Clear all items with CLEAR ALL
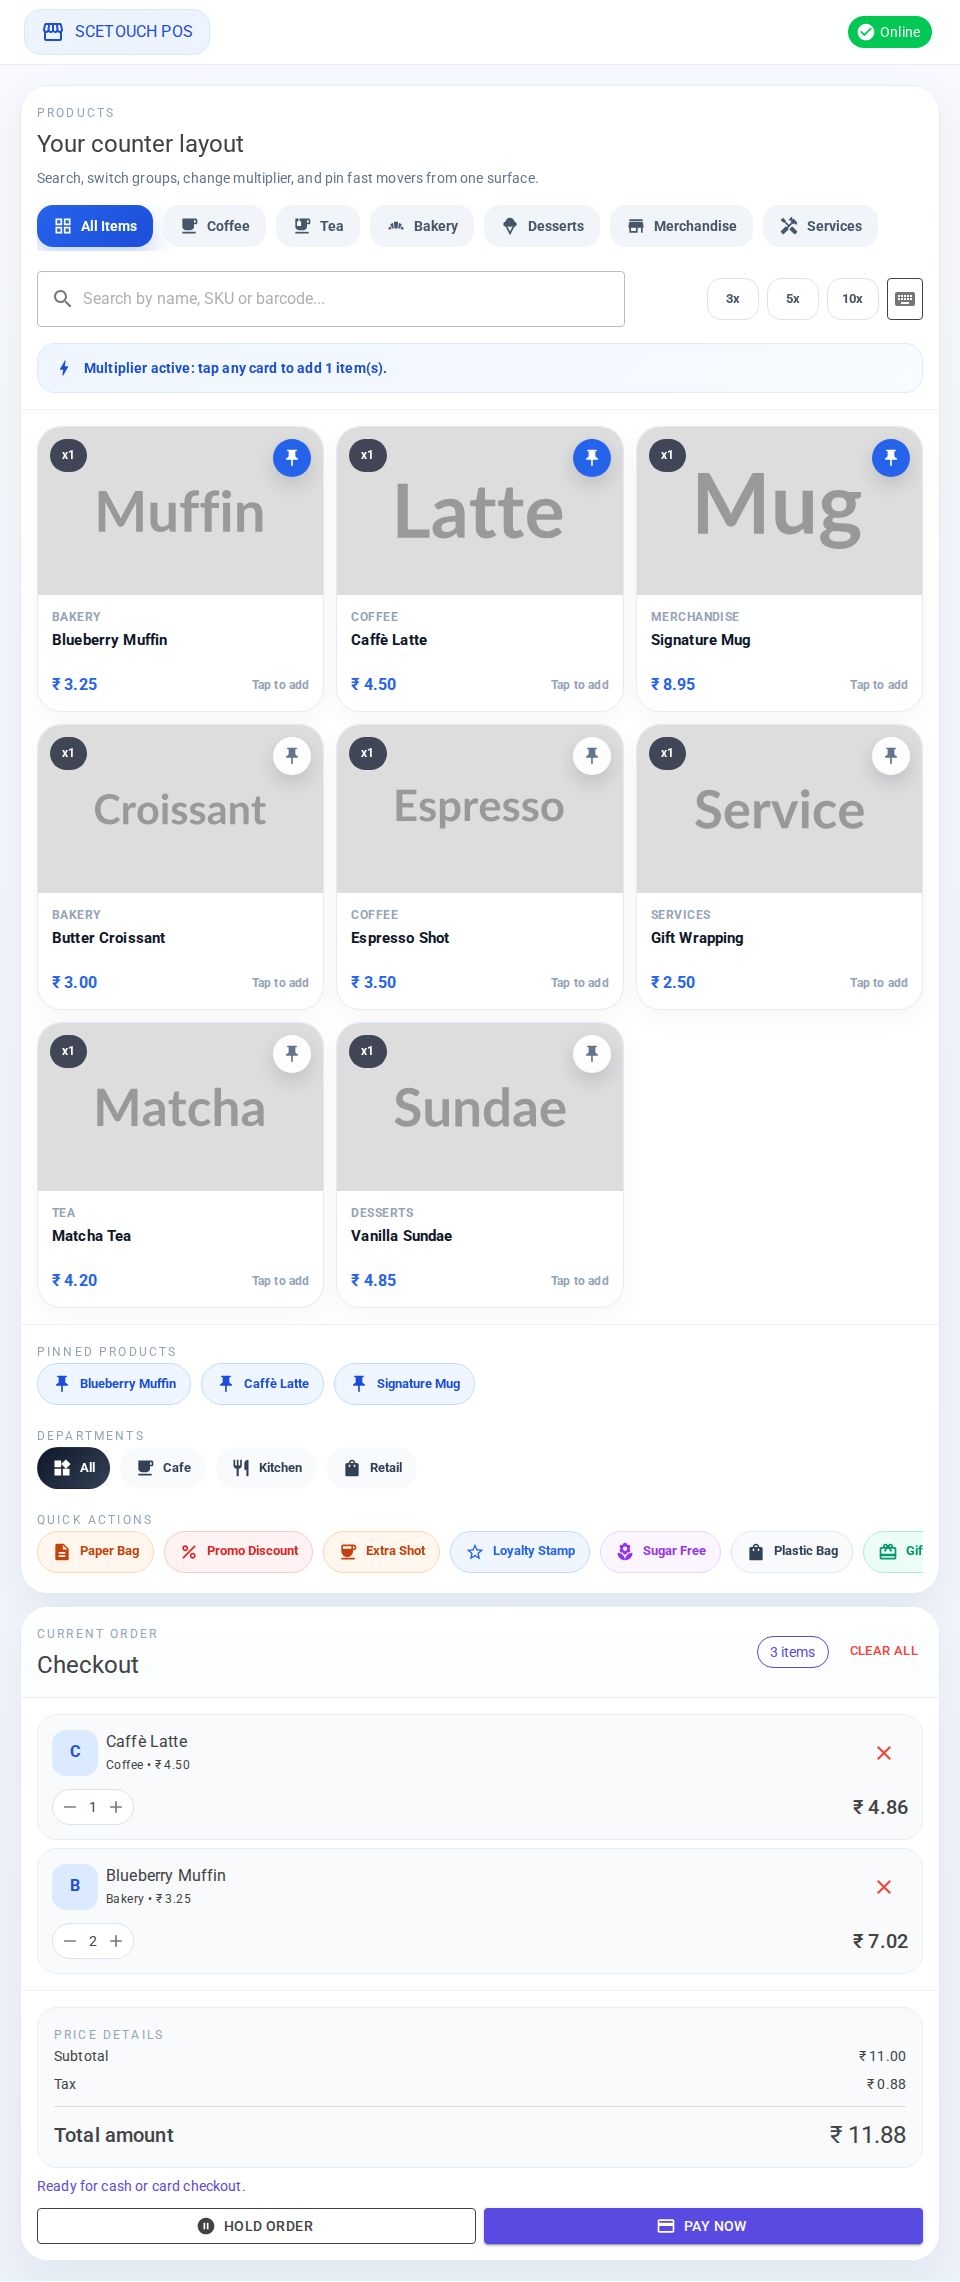Screen dimensions: 960x2282 pyautogui.click(x=883, y=1651)
